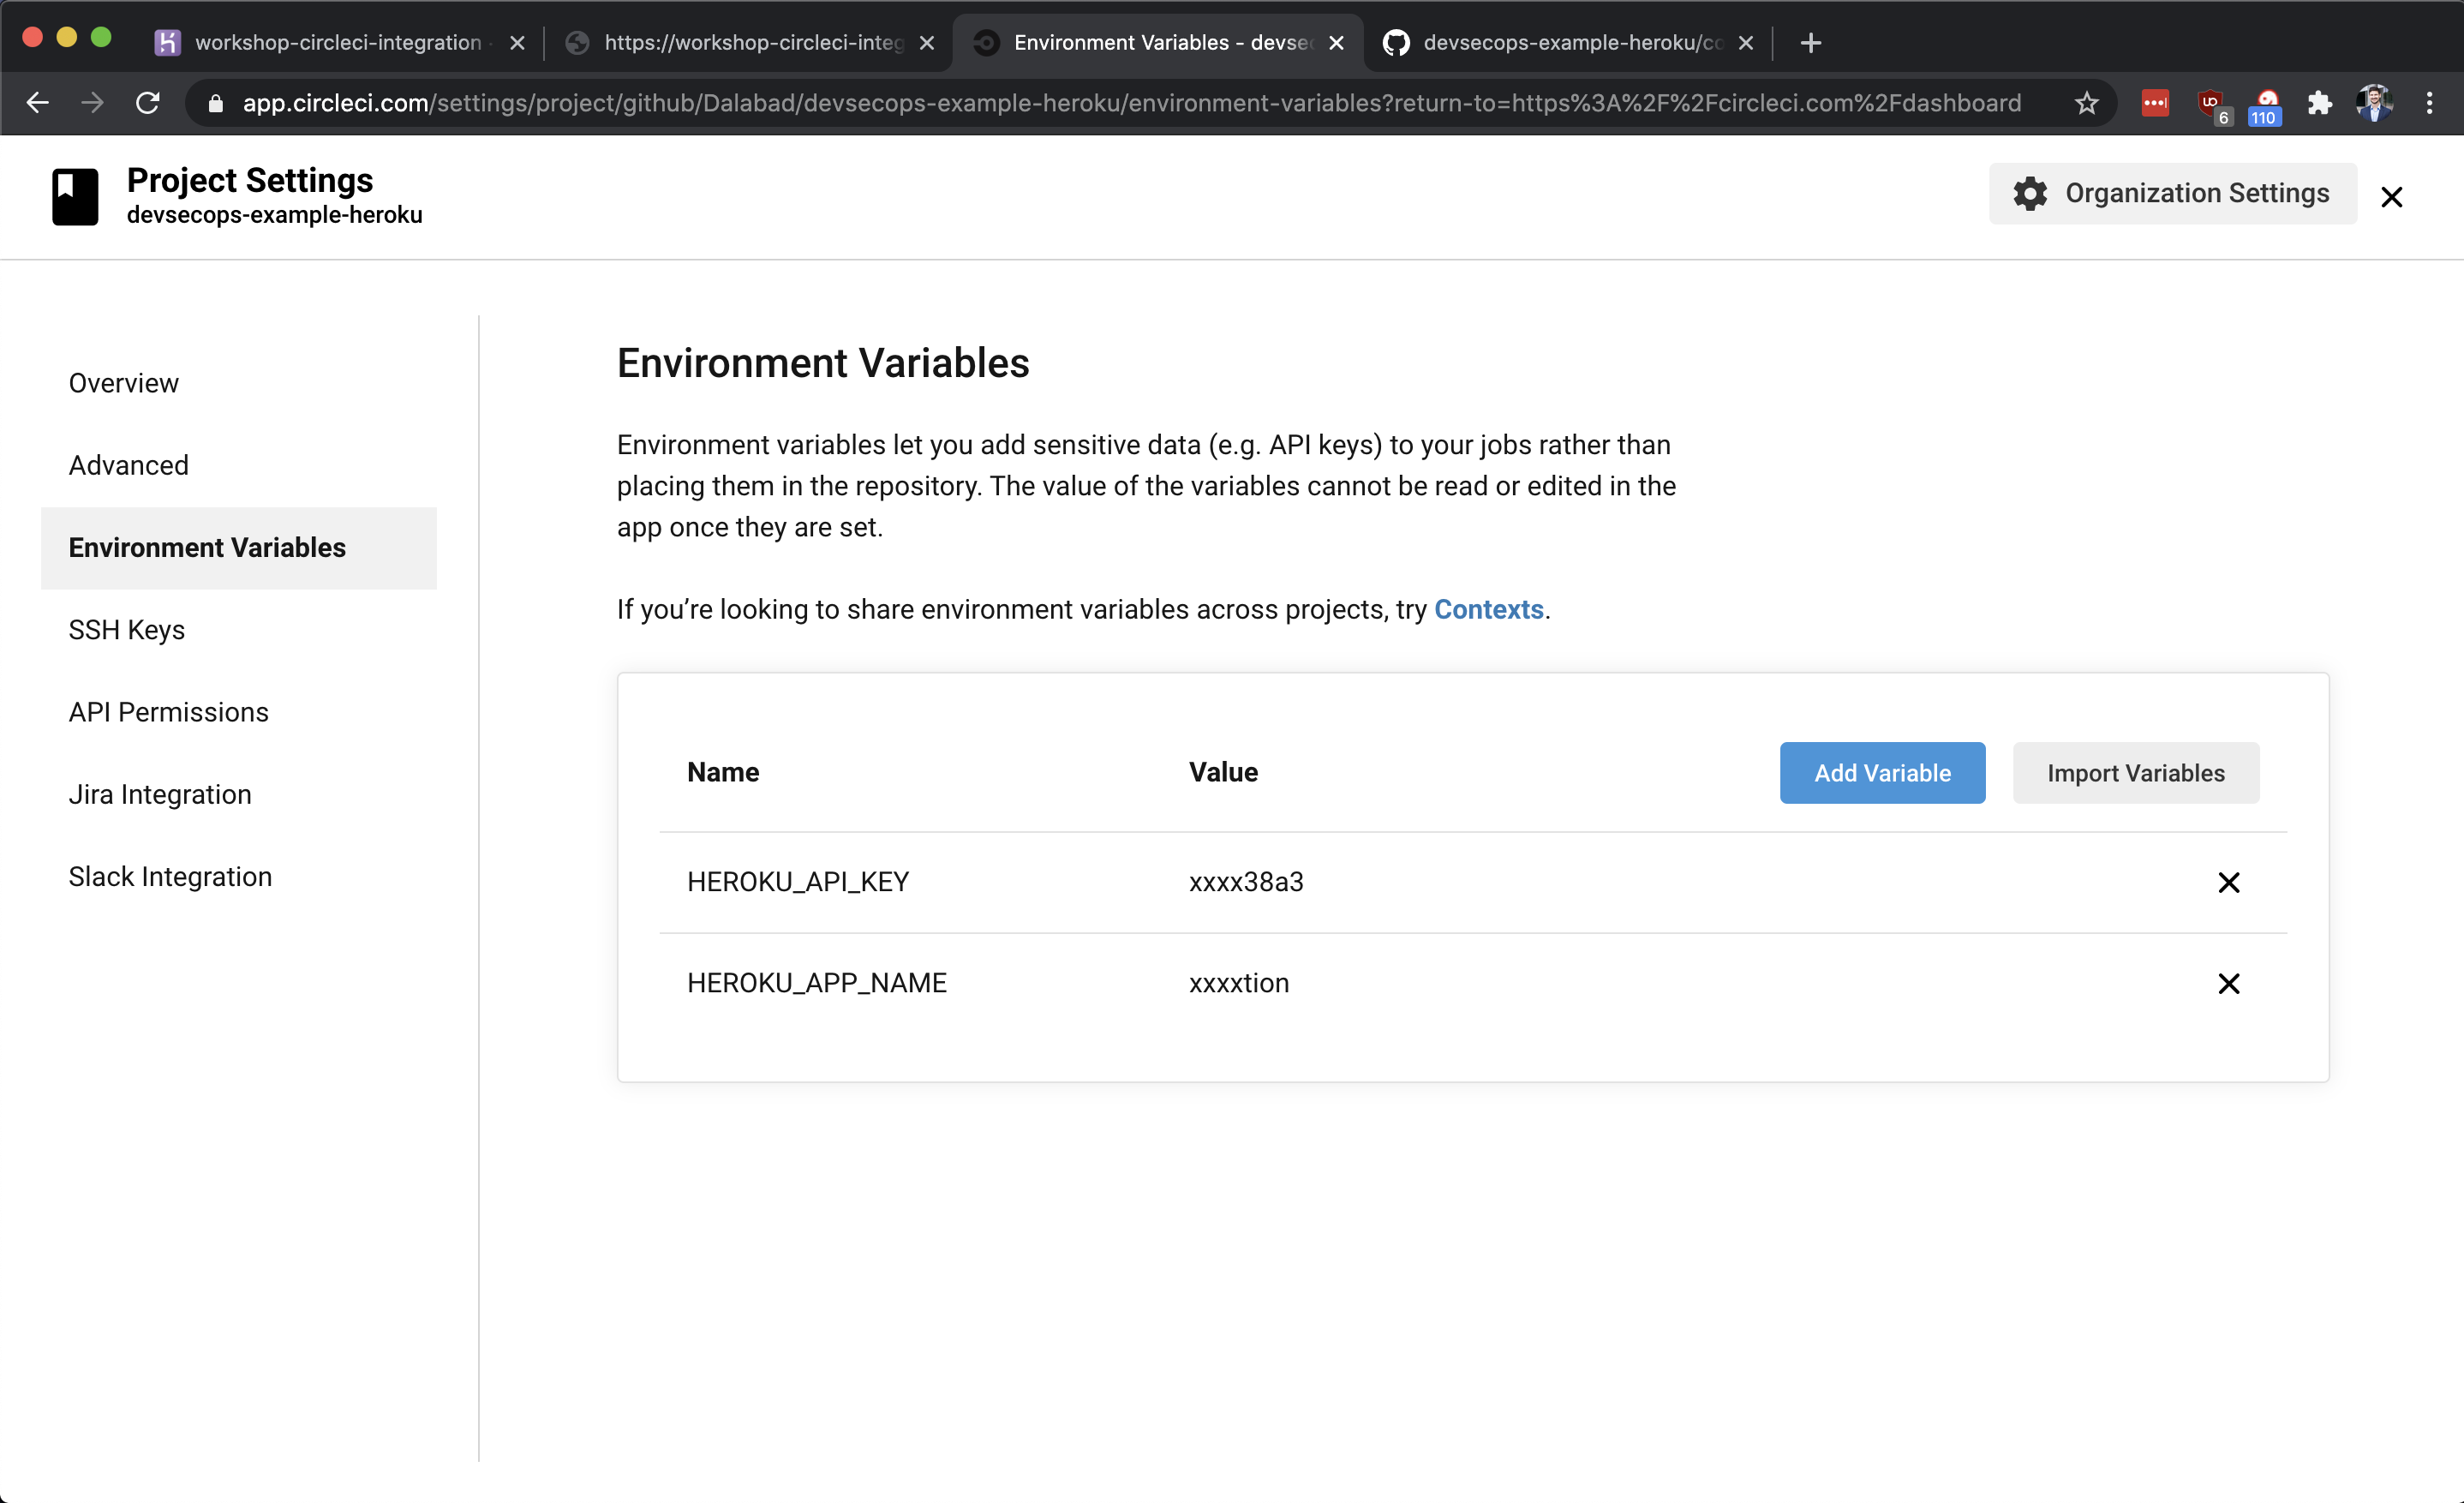Delete the HEROKU_API_KEY variable

pyautogui.click(x=2228, y=882)
